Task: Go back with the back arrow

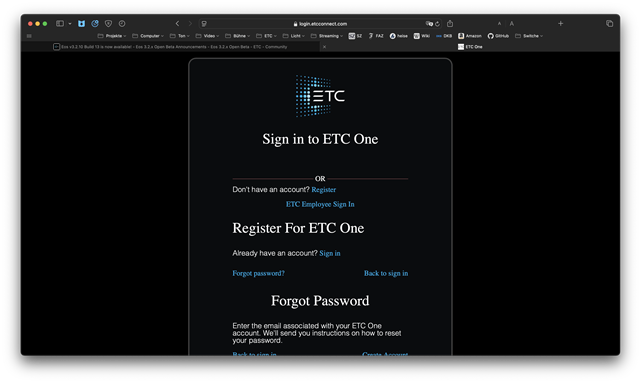Action: pos(177,24)
